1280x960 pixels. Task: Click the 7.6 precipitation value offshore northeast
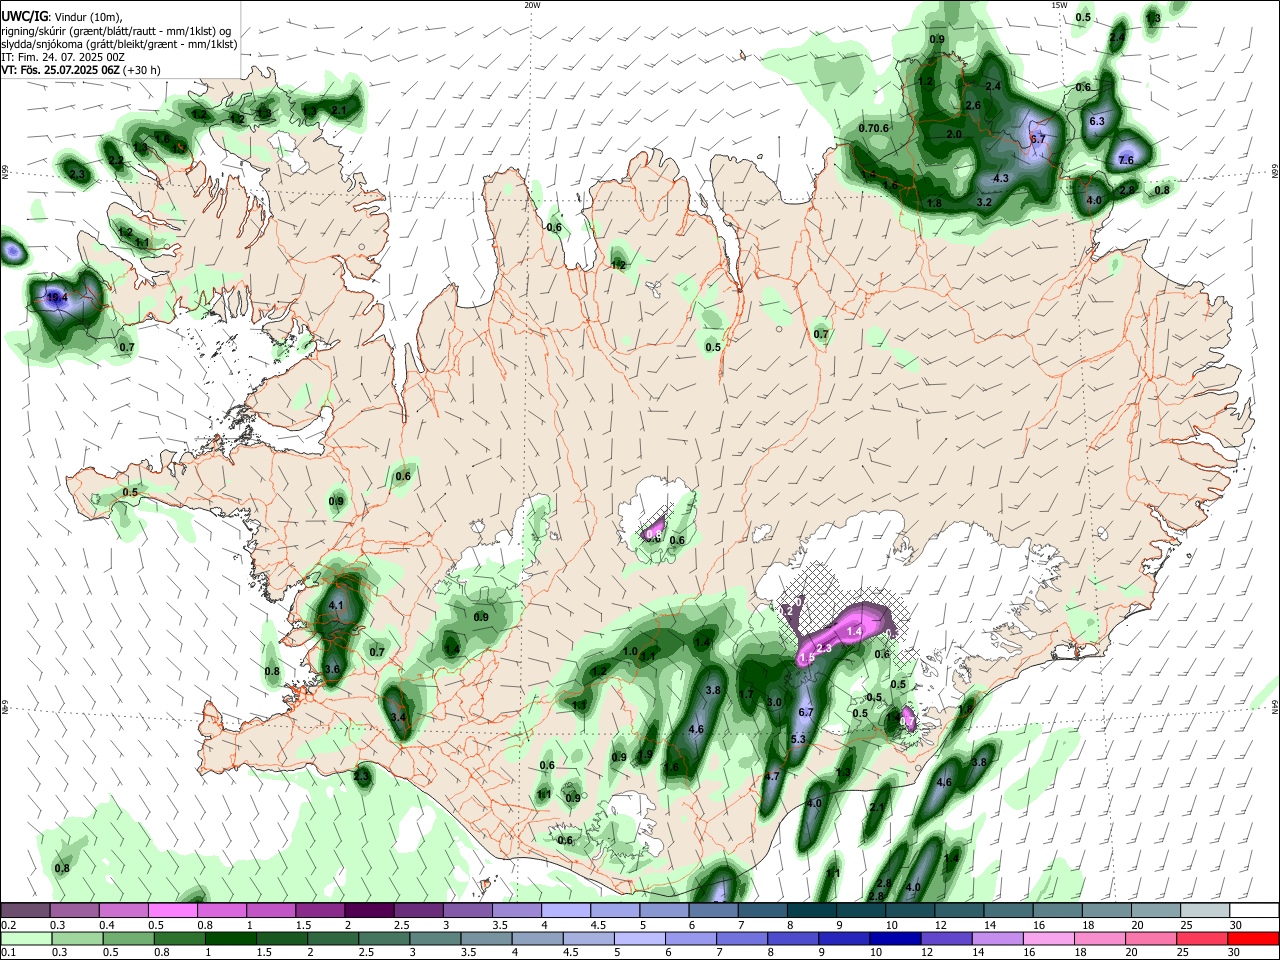point(1125,160)
